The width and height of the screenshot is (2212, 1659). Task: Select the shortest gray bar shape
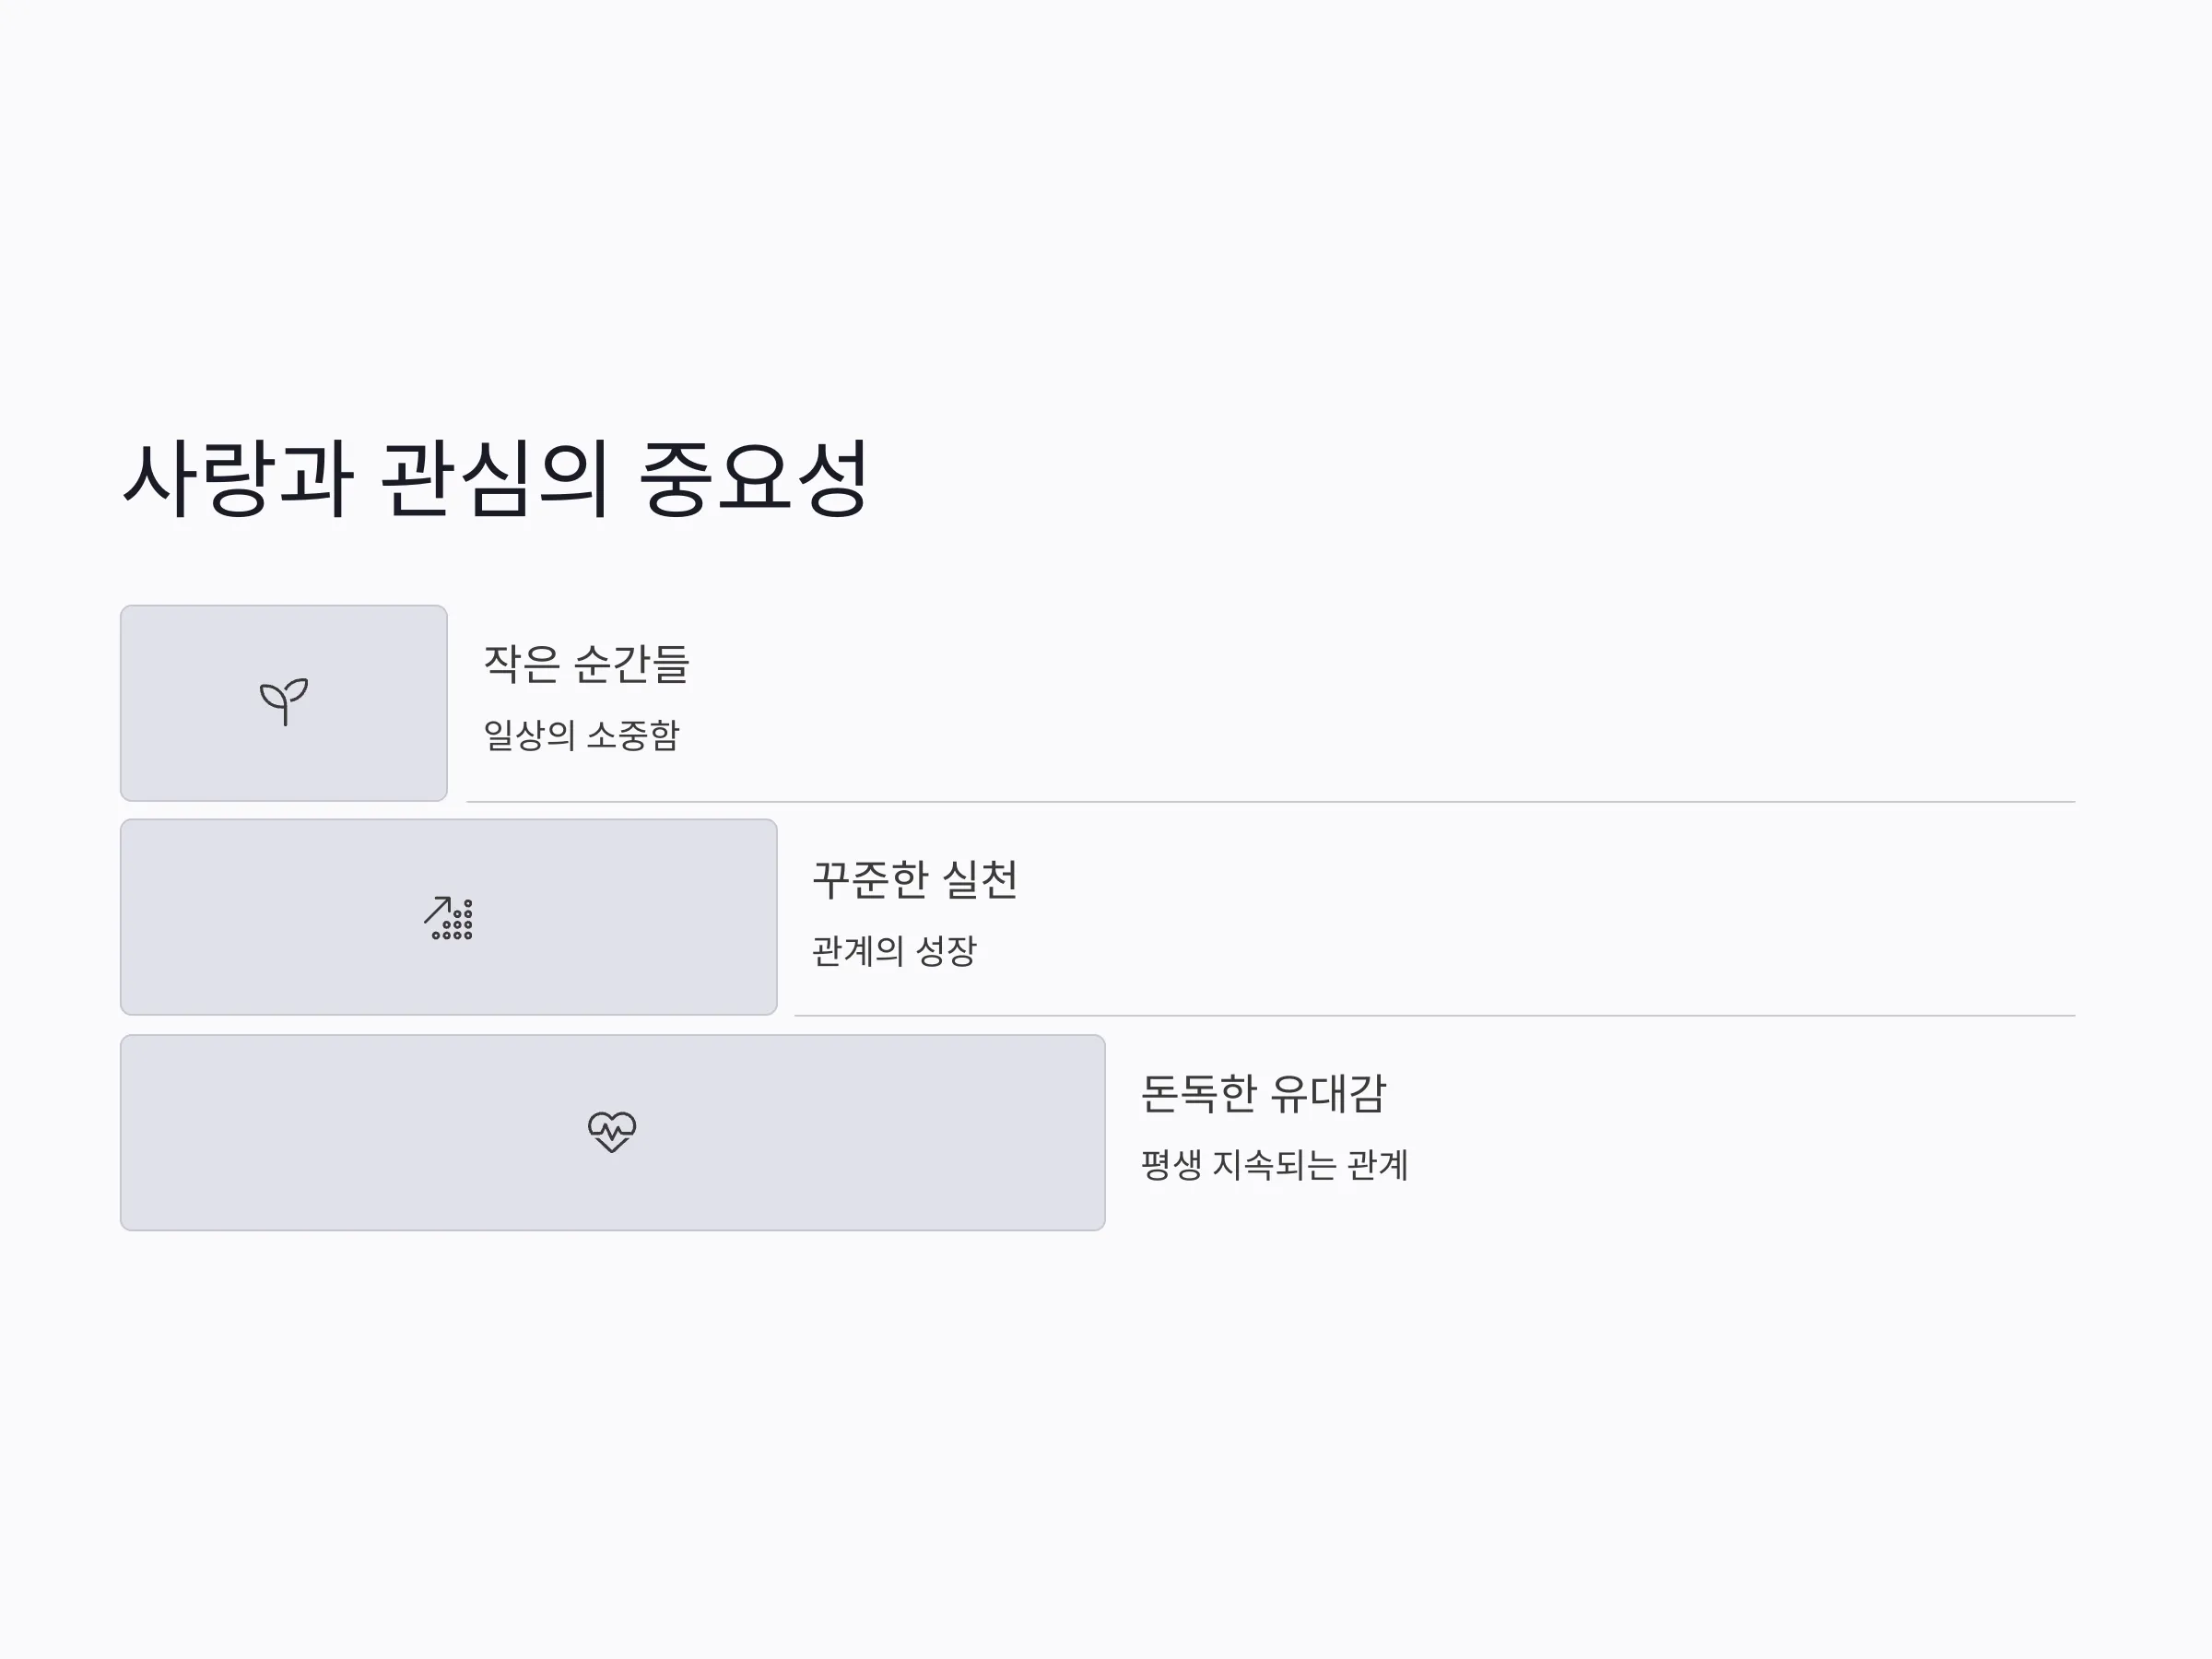point(284,703)
